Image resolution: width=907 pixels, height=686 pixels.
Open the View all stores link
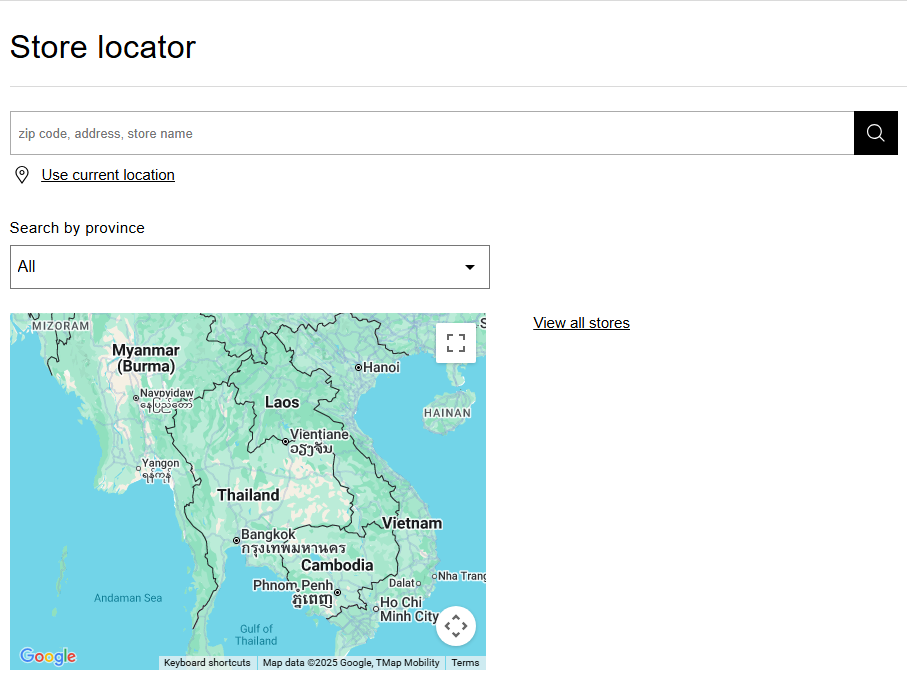click(581, 323)
